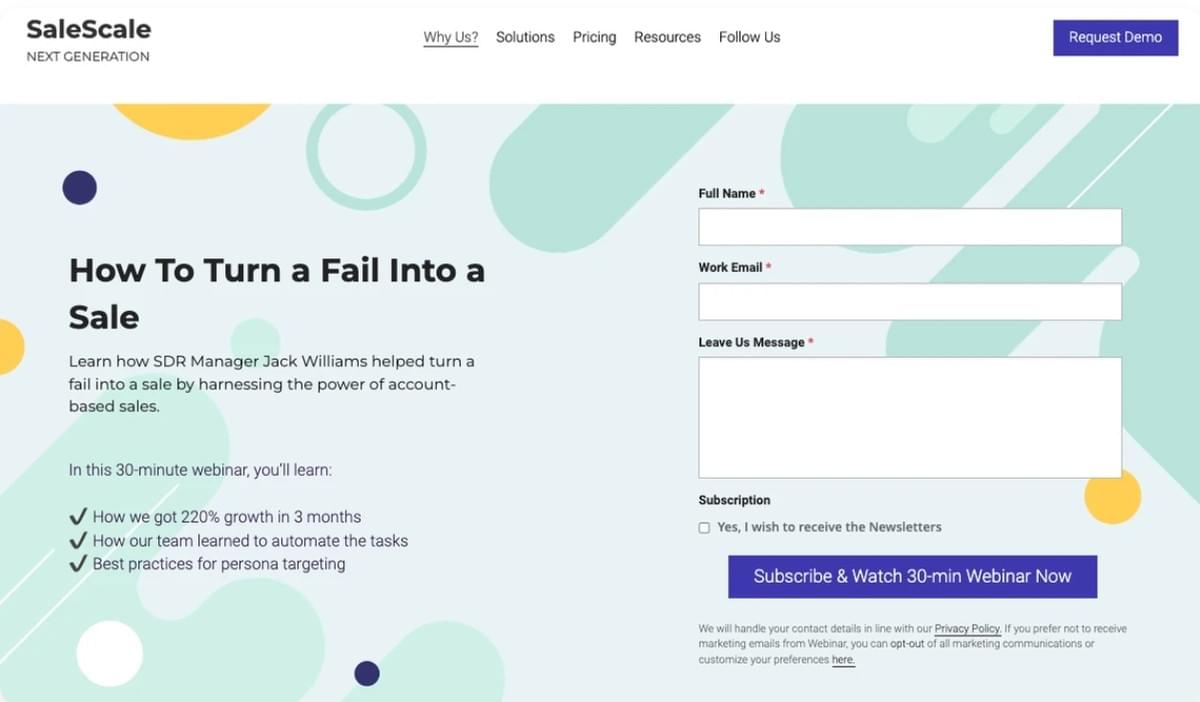This screenshot has height=702, width=1200.
Task: Focus the Full Name field
Action: tap(909, 227)
